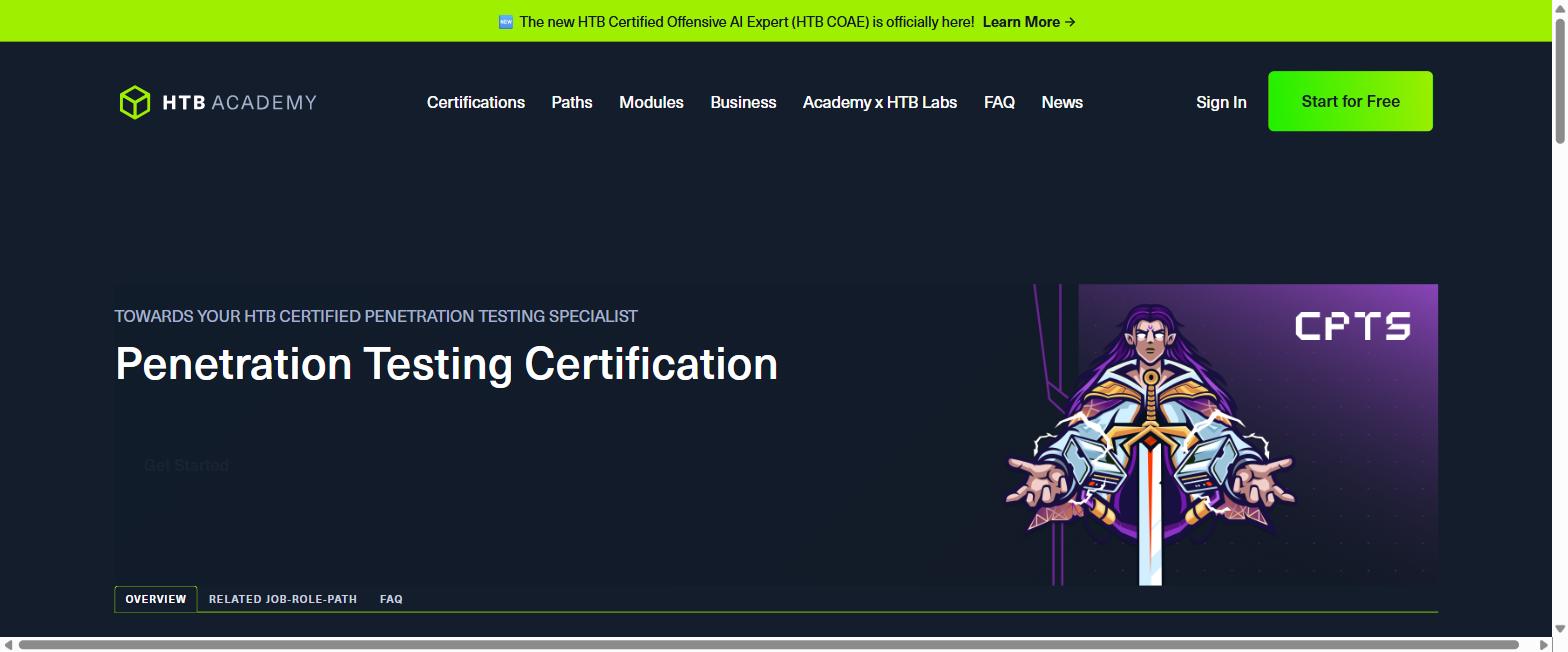Click the 'Towards your HTB Certified' subtitle
Viewport: 1568px width, 652px height.
(376, 316)
